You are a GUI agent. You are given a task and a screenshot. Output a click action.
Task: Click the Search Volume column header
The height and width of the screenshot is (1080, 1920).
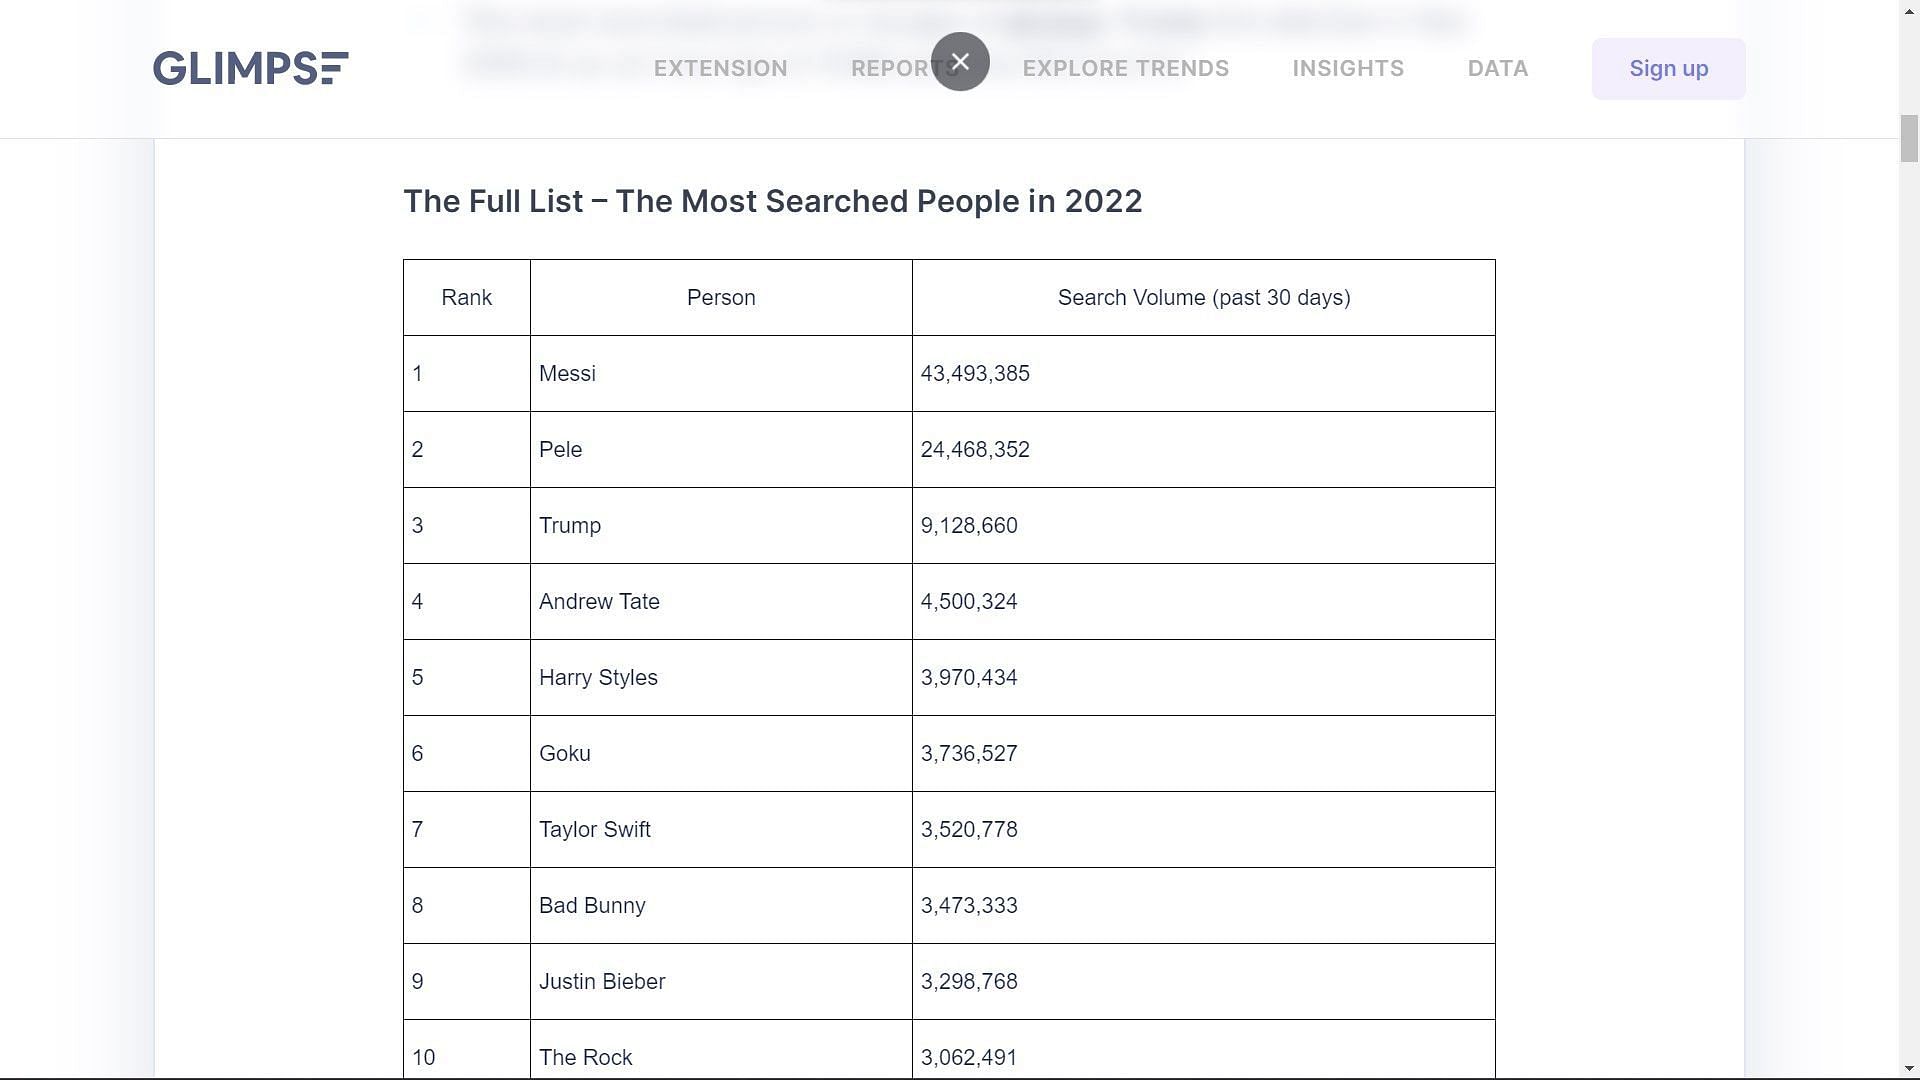pos(1204,298)
